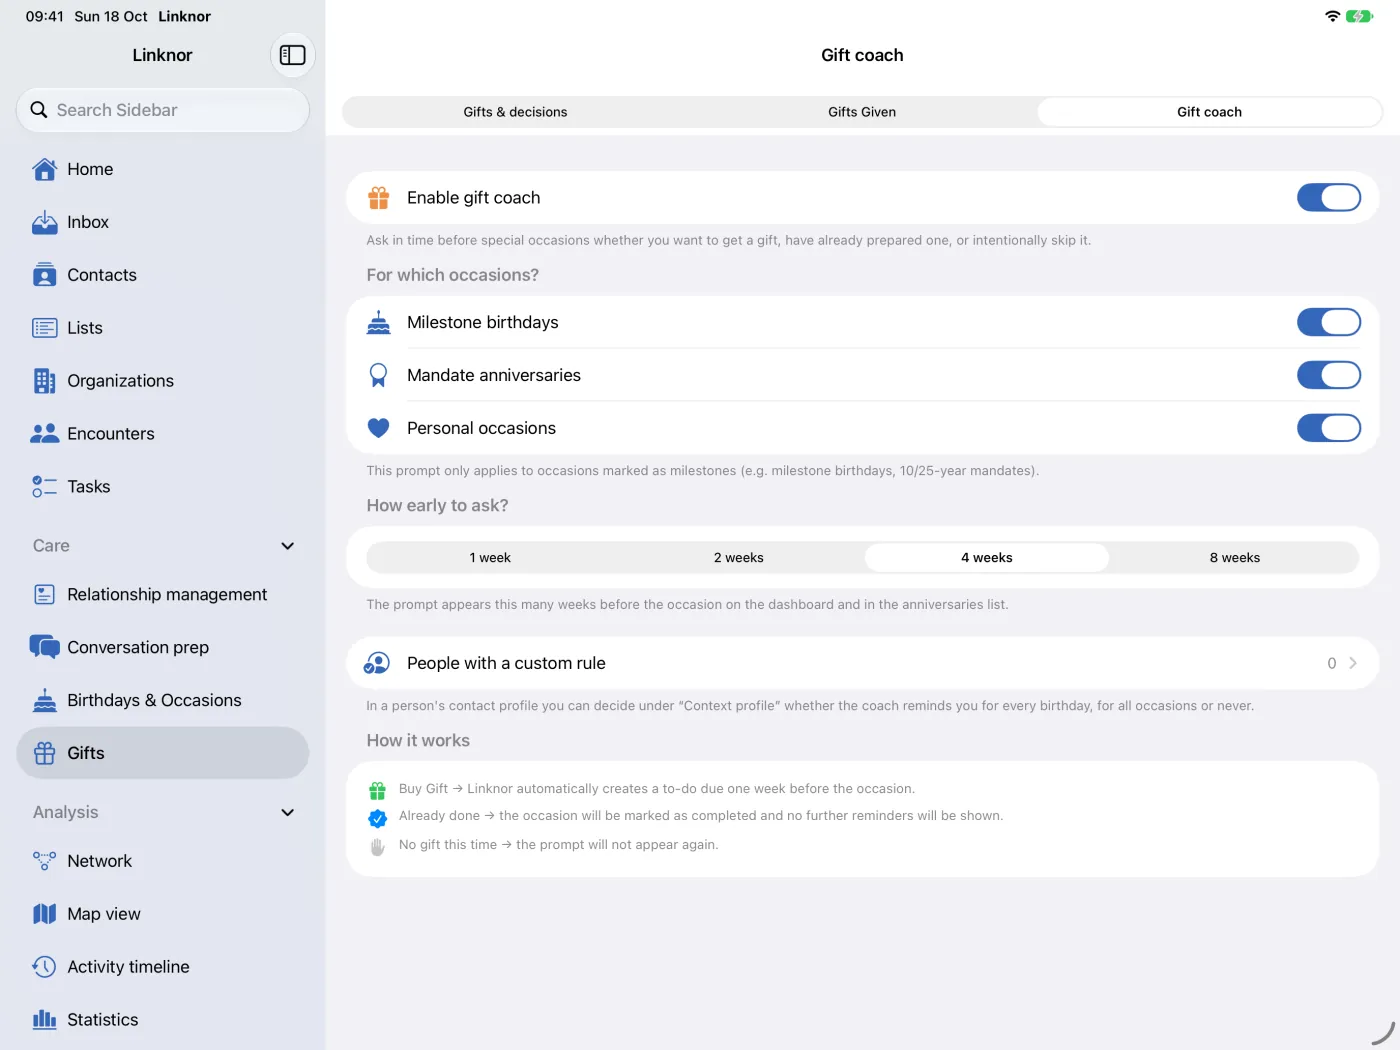The width and height of the screenshot is (1400, 1050).
Task: Open Network via its node-graph icon
Action: 45,861
